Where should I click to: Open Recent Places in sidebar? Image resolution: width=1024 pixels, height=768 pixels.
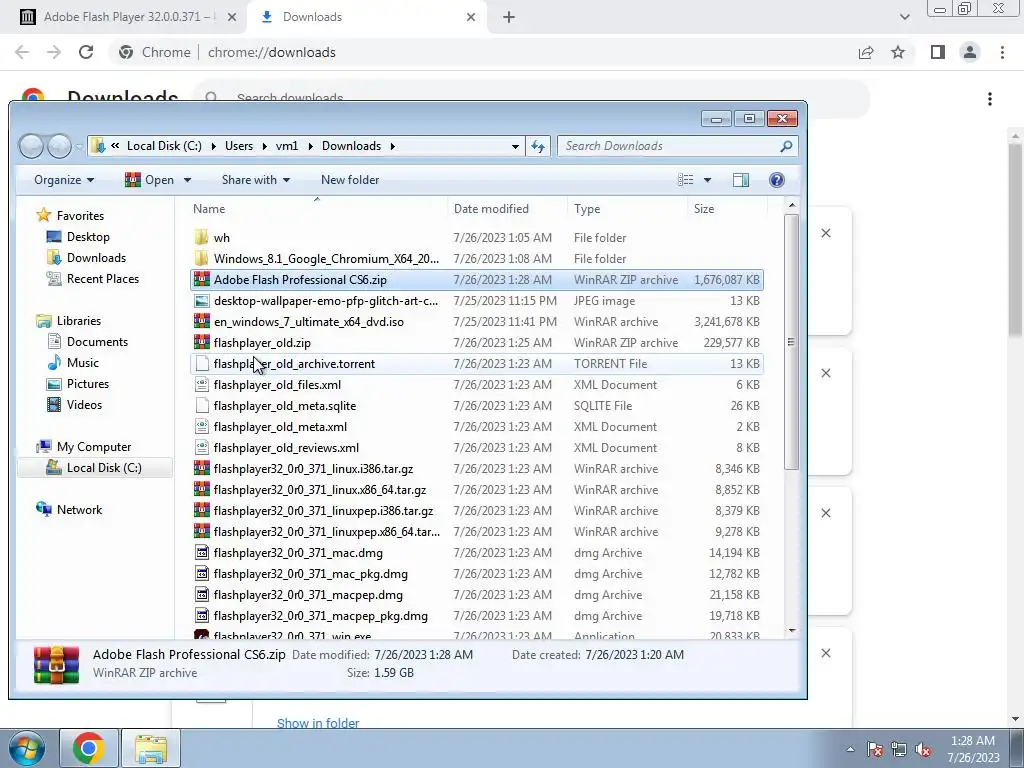(103, 279)
